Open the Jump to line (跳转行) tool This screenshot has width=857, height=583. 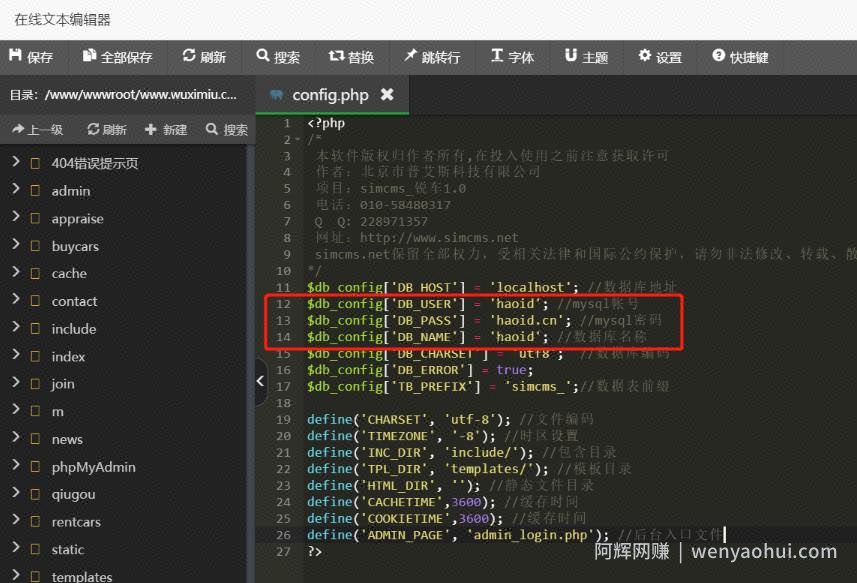coord(432,57)
